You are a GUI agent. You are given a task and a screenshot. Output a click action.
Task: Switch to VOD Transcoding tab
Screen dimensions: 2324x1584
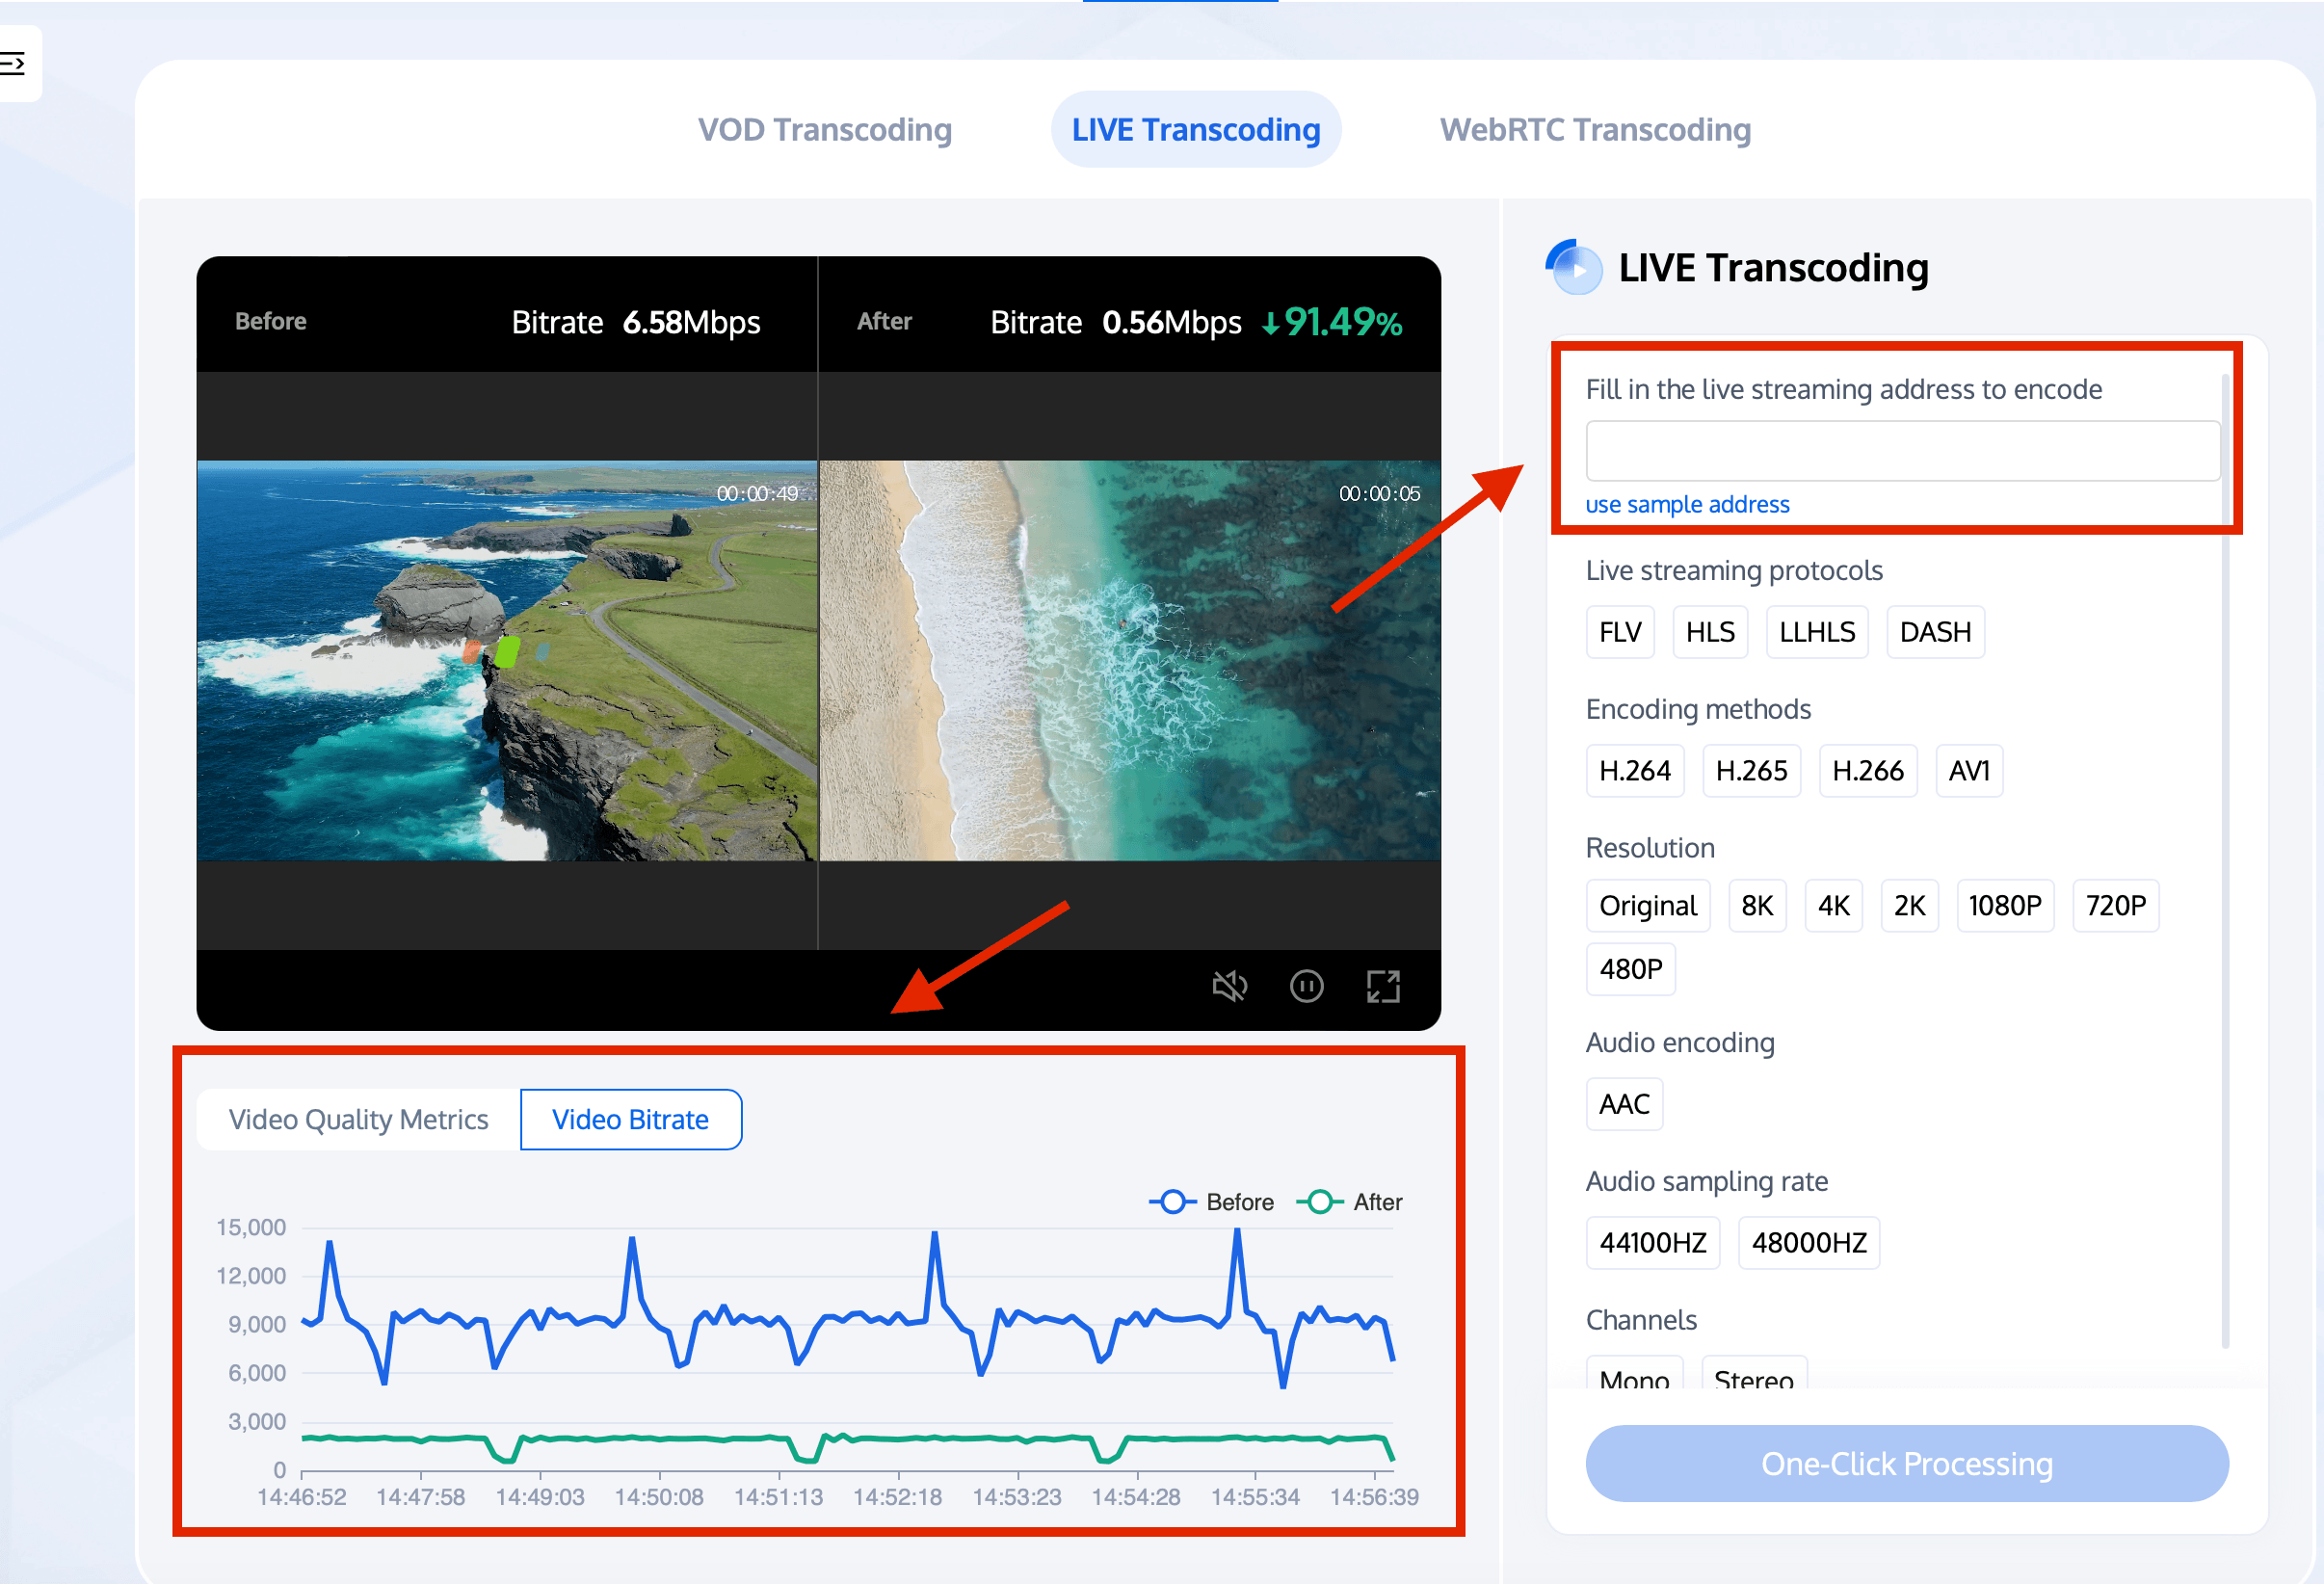824,129
